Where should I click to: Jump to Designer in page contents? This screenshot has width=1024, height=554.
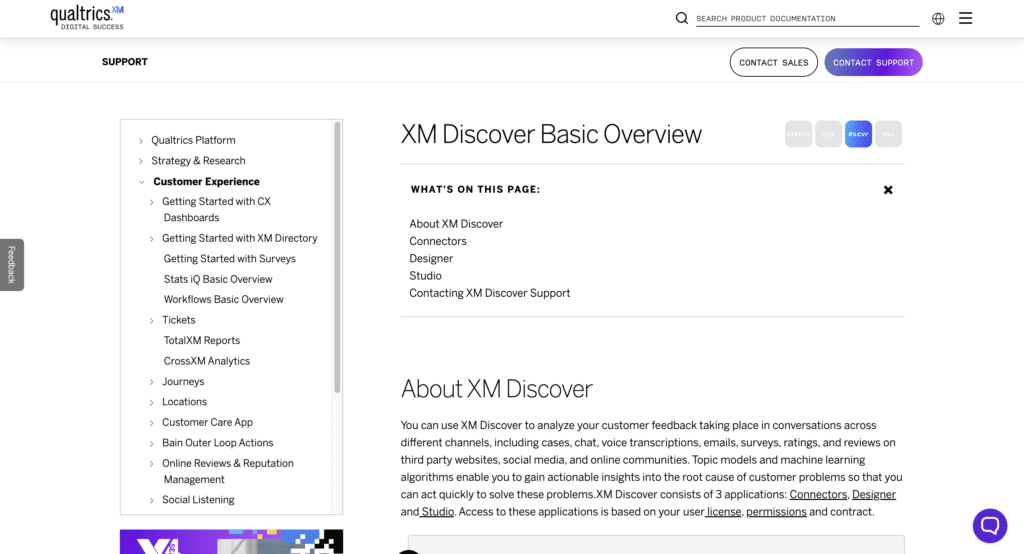click(x=431, y=258)
